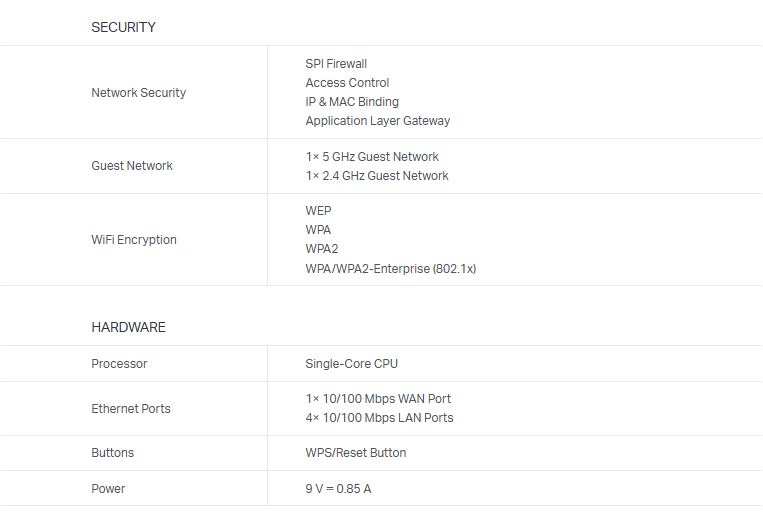Click the HARDWARE section heading

click(x=128, y=328)
